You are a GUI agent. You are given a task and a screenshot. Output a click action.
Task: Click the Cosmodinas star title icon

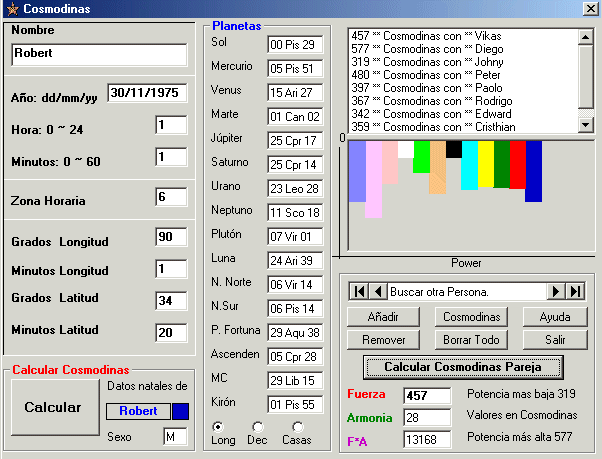pos(12,9)
